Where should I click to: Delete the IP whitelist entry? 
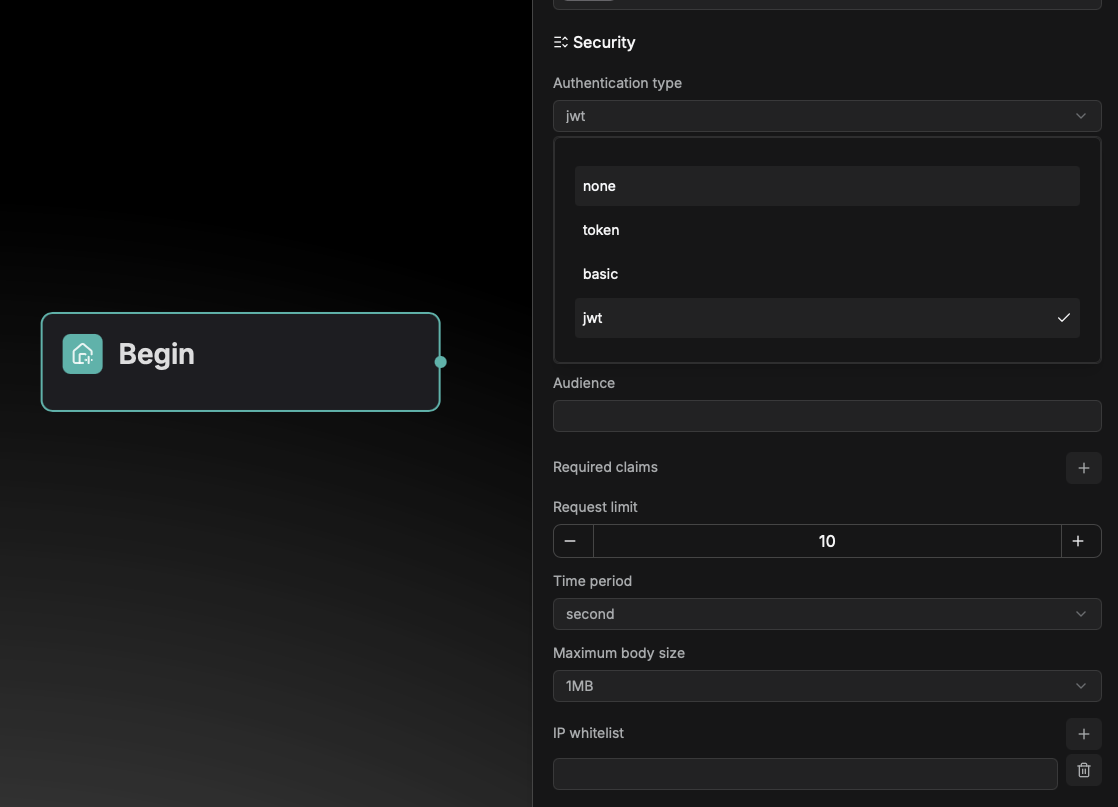click(1083, 771)
